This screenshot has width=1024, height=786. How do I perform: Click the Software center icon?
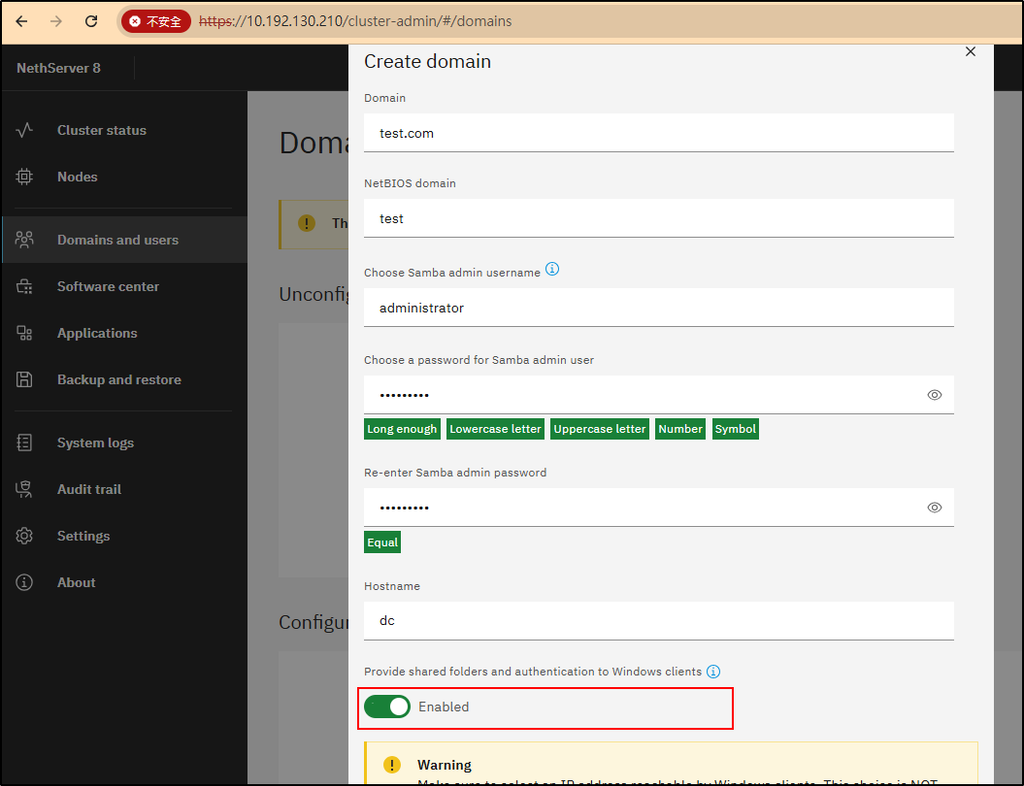tap(24, 287)
